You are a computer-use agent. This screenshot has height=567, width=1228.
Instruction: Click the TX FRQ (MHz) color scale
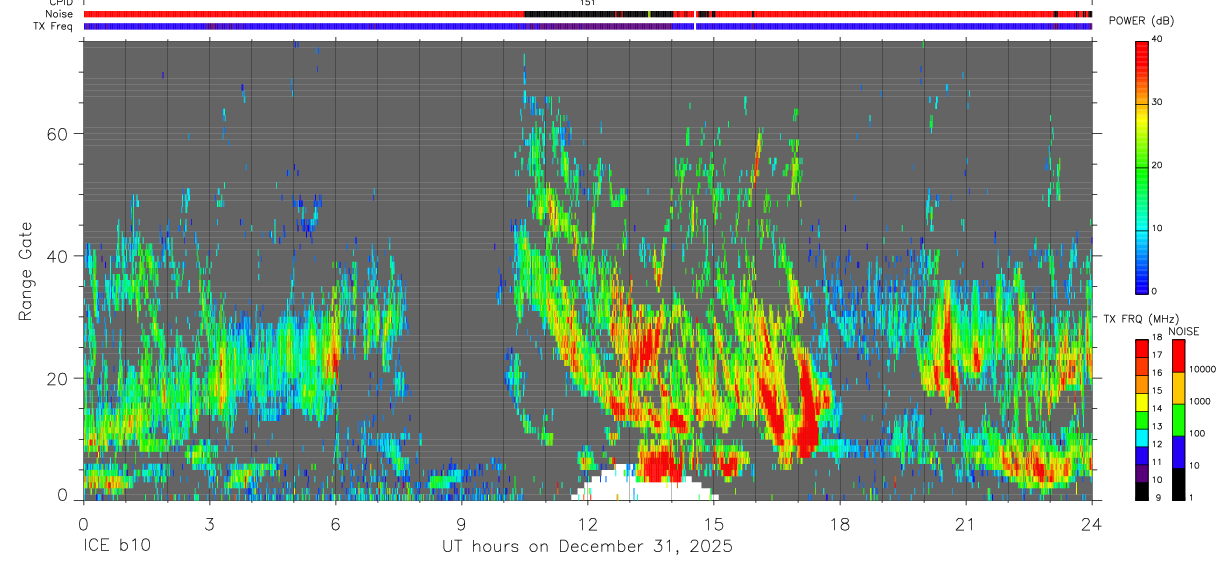1141,420
